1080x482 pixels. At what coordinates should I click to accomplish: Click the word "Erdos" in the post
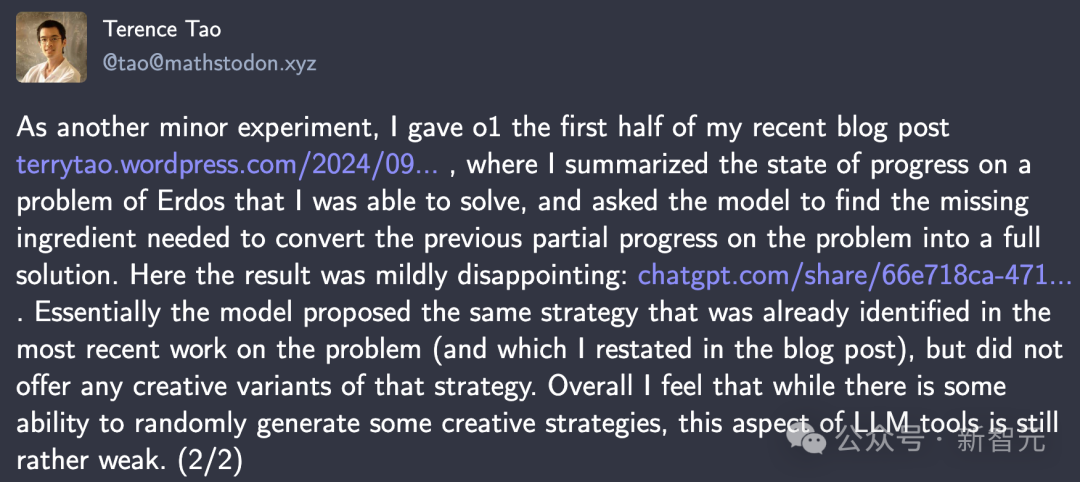pyautogui.click(x=169, y=202)
